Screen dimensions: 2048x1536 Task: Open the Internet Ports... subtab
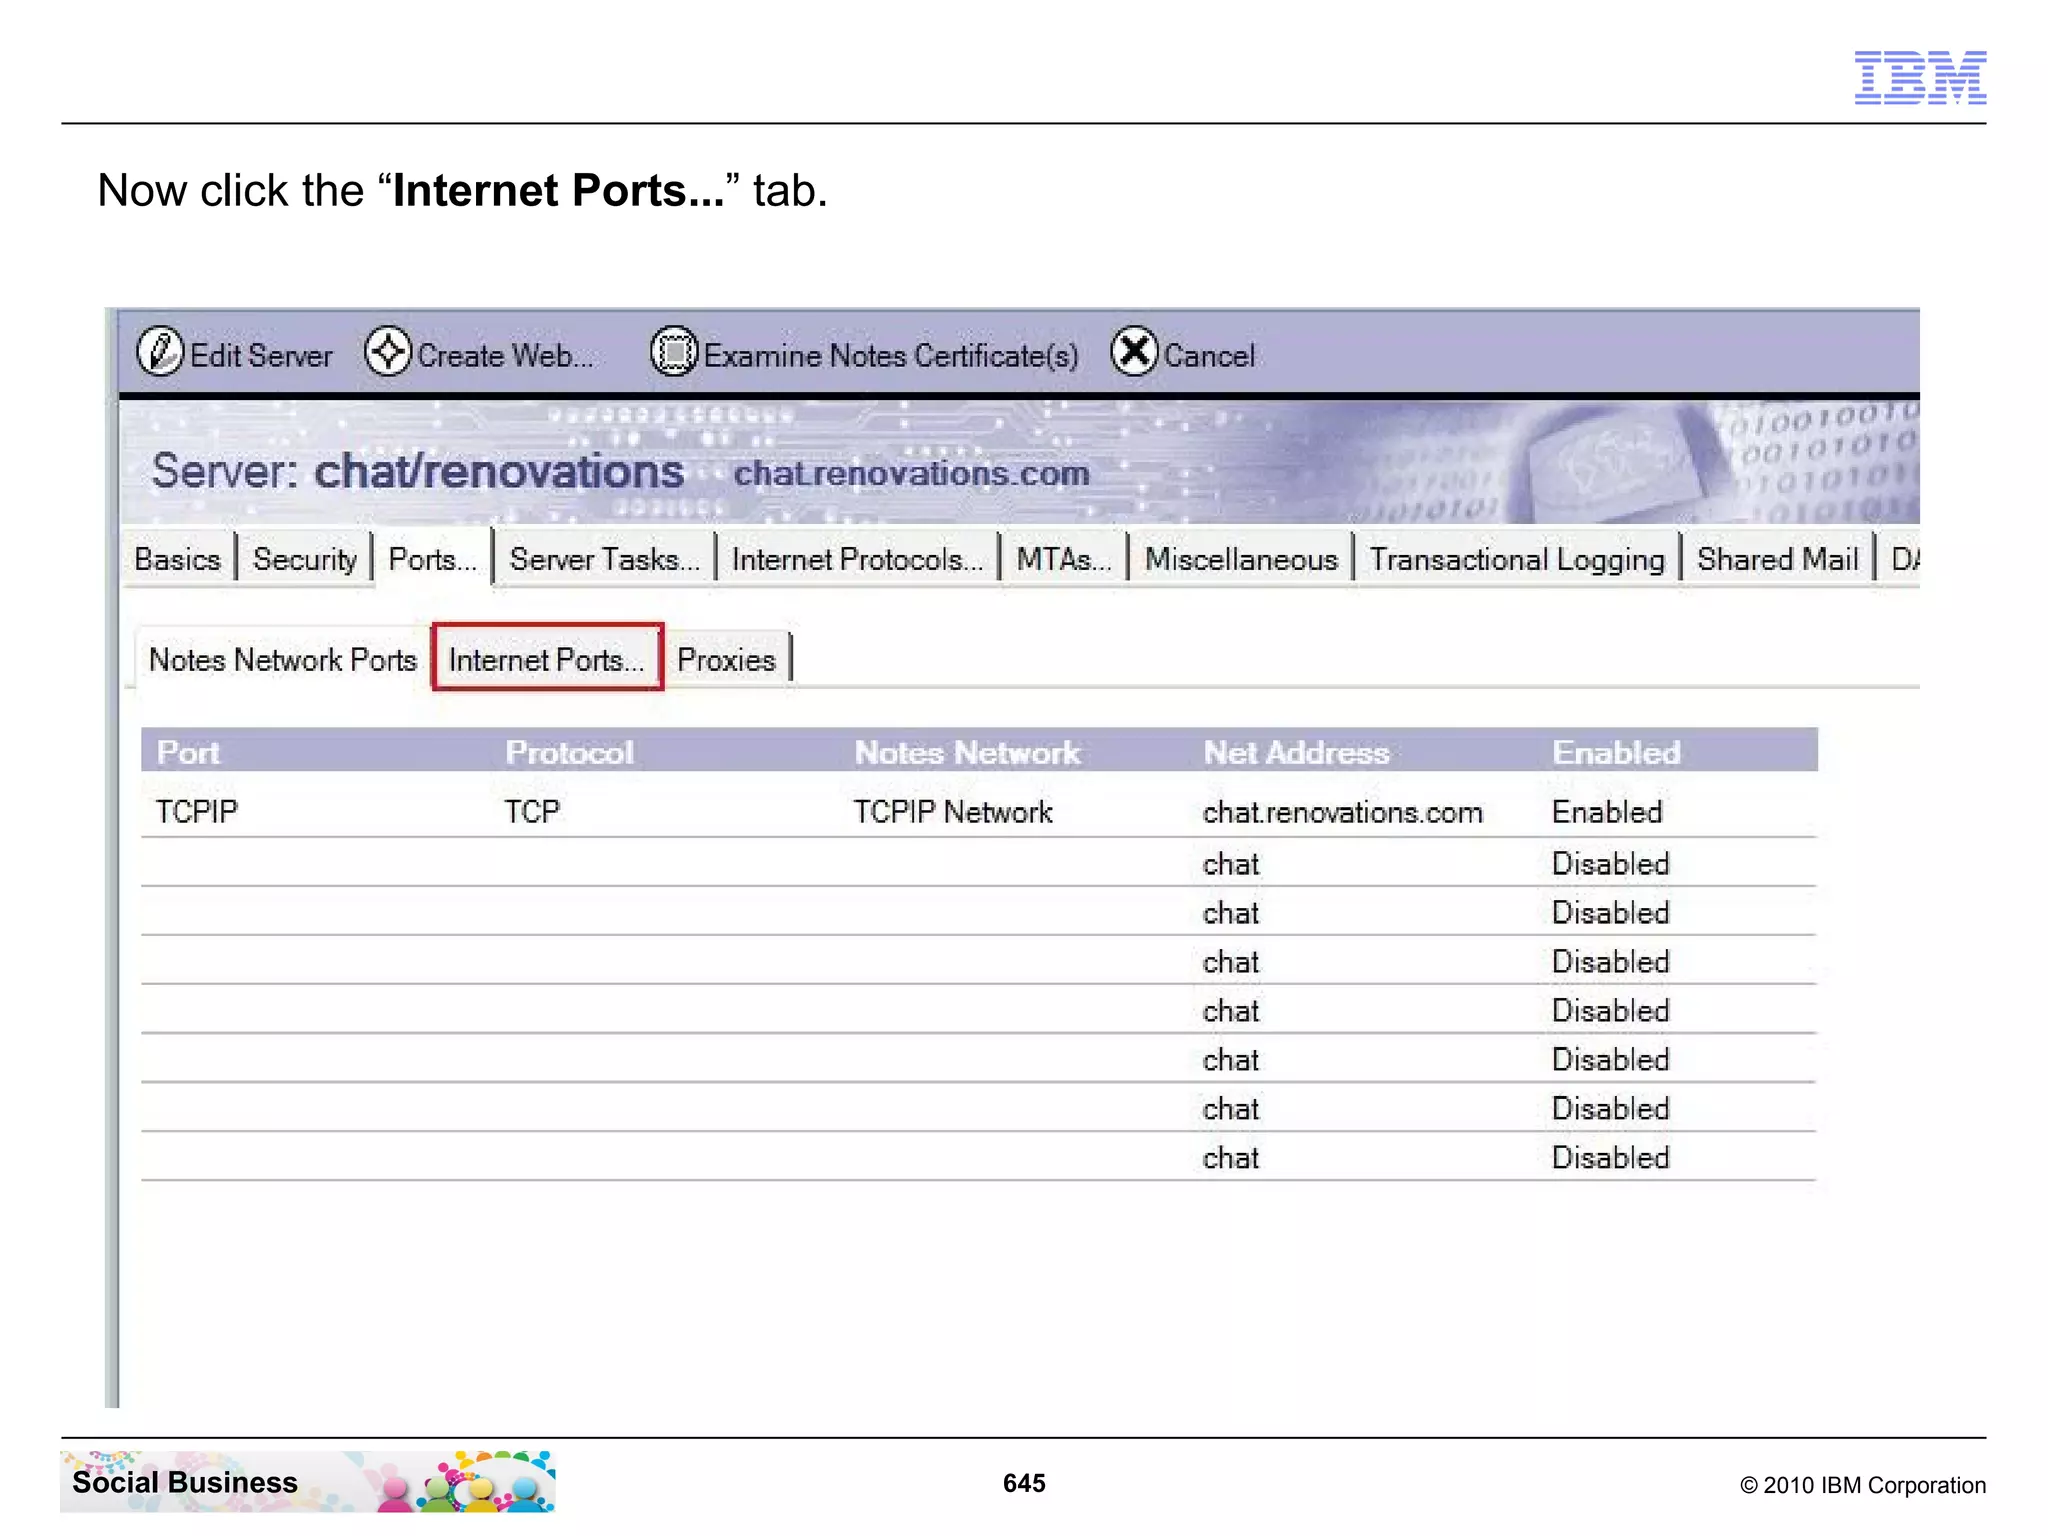pyautogui.click(x=547, y=658)
